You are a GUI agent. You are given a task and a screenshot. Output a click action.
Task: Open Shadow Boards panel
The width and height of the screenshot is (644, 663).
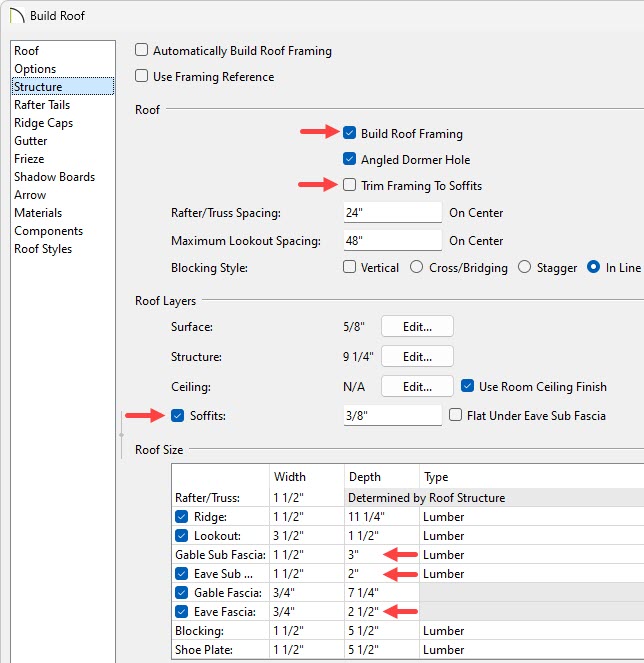pyautogui.click(x=63, y=177)
